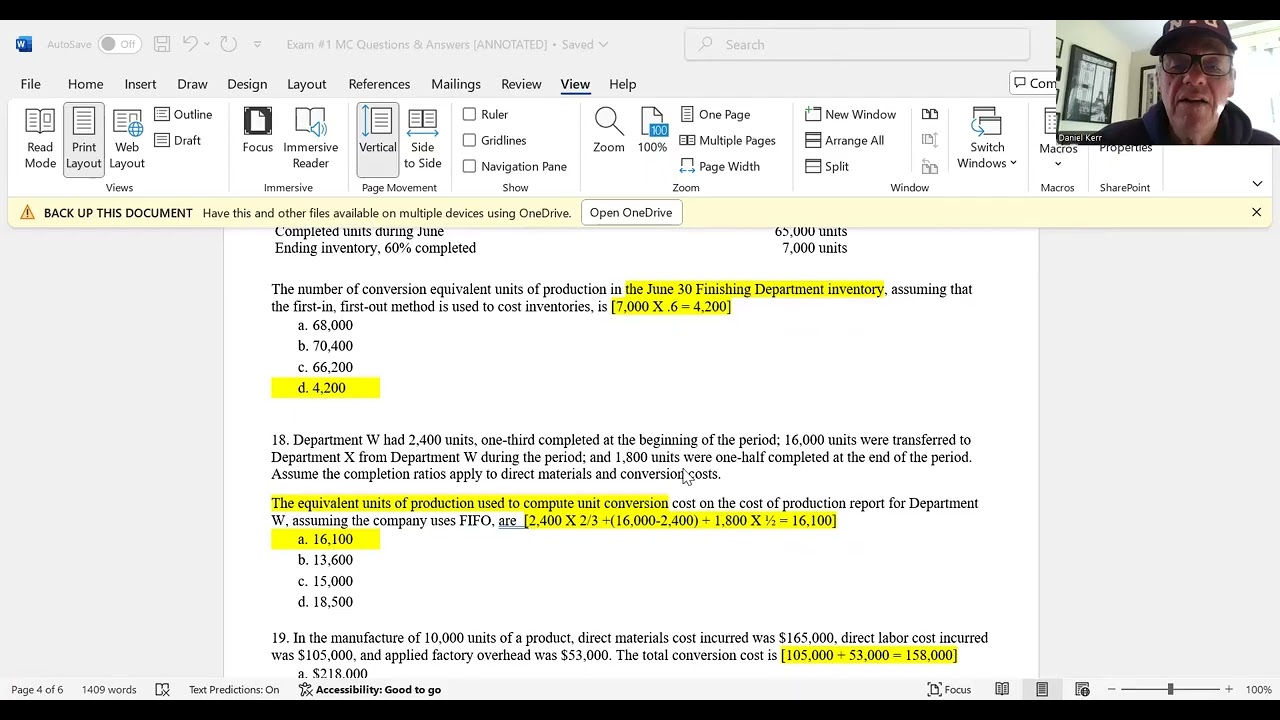The image size is (1280, 720).
Task: Switch to the Insert tab
Action: (x=140, y=84)
